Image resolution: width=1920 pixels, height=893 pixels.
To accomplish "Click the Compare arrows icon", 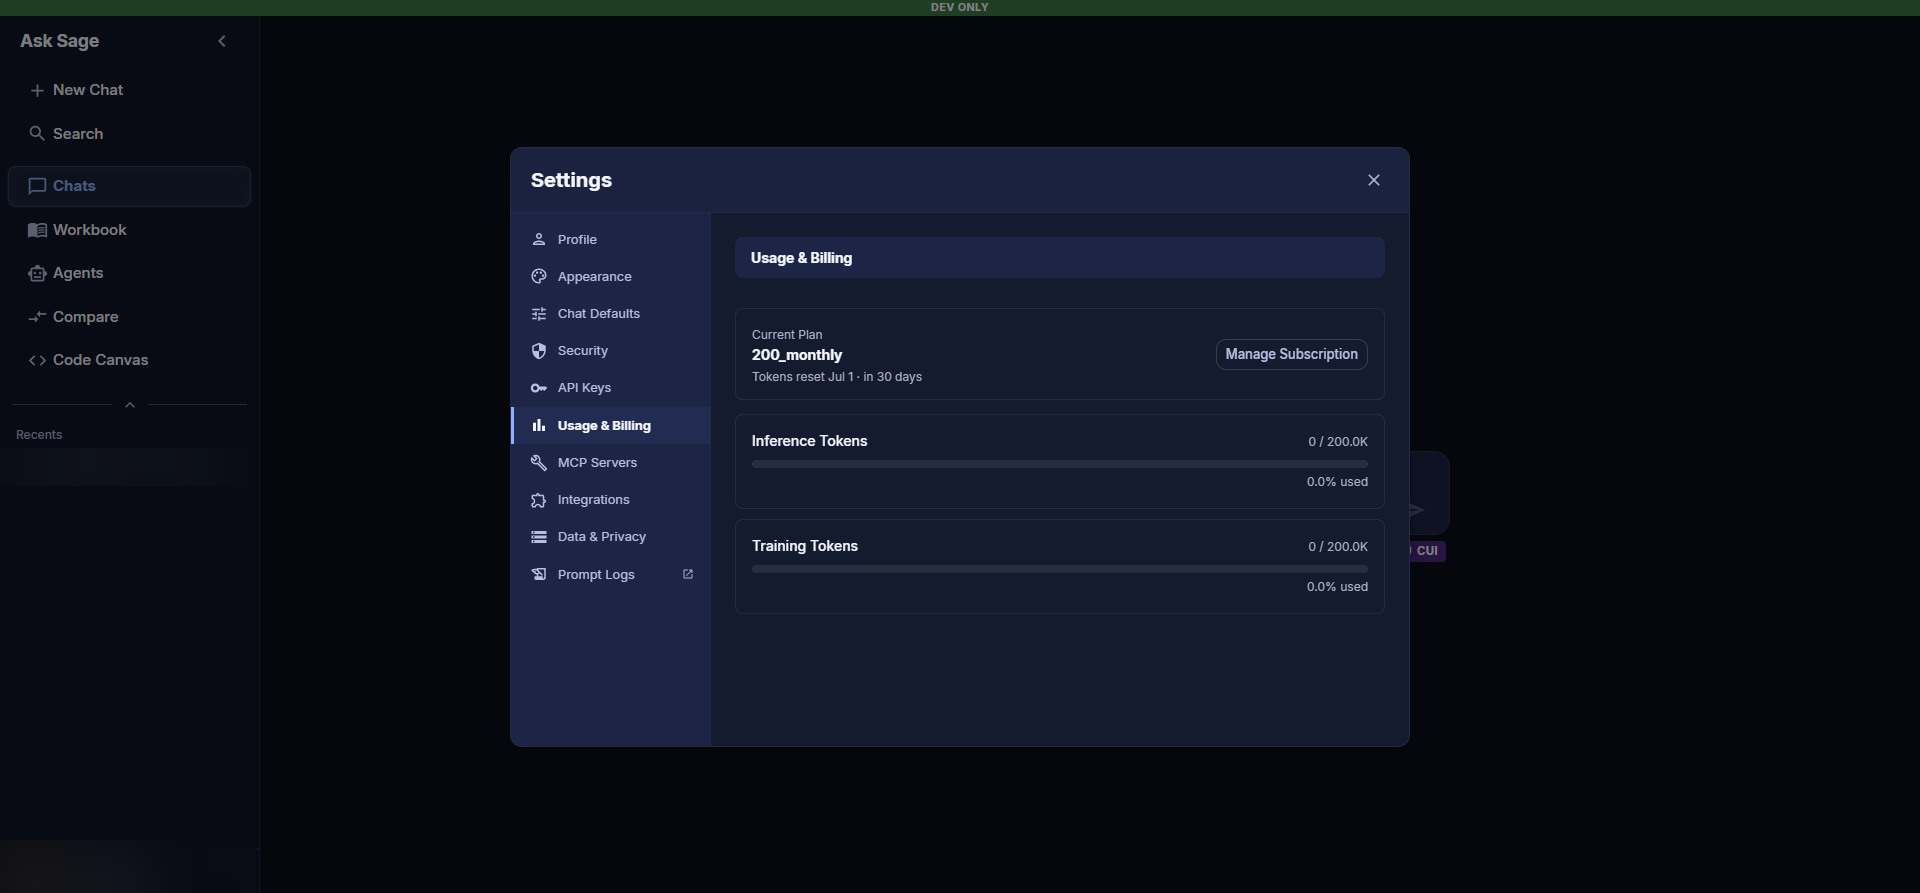I will click(x=37, y=317).
